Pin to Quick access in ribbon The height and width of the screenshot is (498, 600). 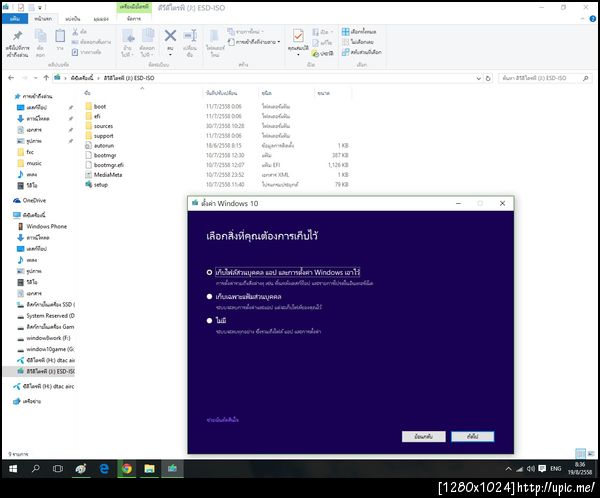point(18,43)
